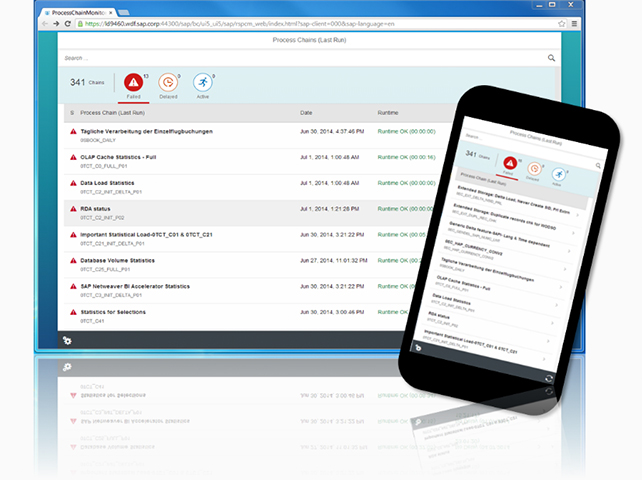Click the Delayed filter icon on phone
Image resolution: width=642 pixels, height=480 pixels.
click(x=534, y=169)
